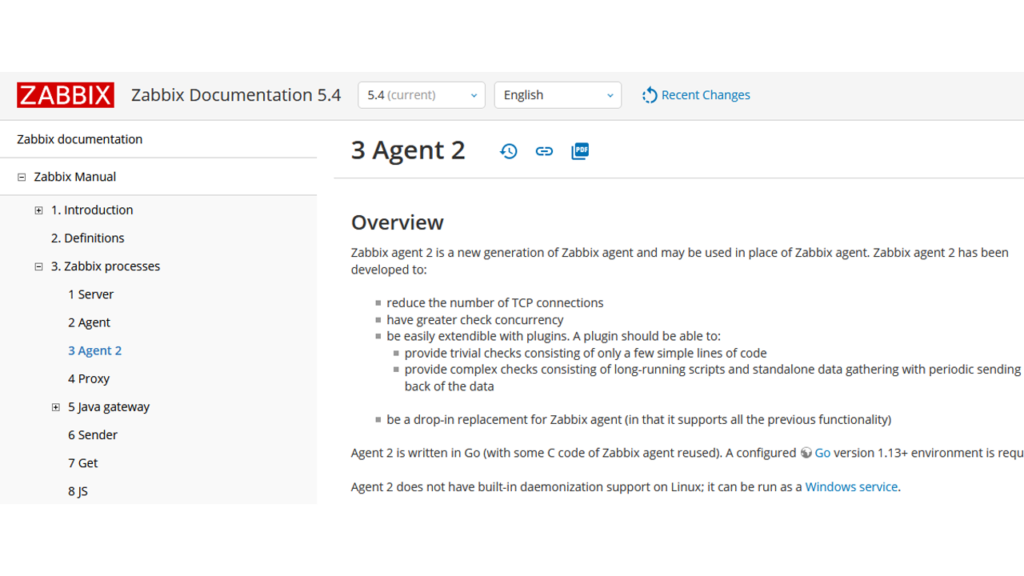Click the Recent Changes icon

650,95
